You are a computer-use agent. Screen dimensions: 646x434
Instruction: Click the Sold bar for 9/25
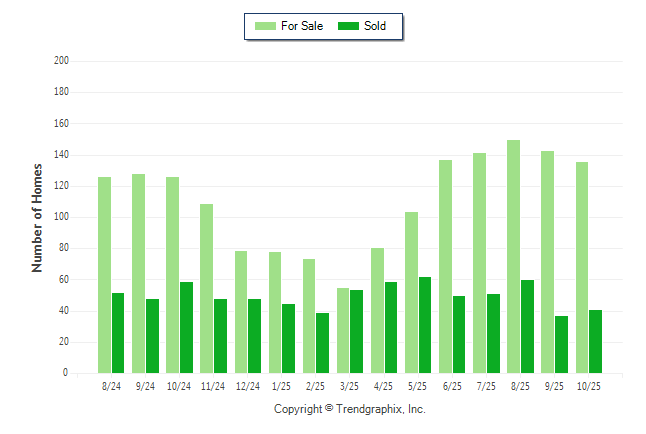pos(561,344)
